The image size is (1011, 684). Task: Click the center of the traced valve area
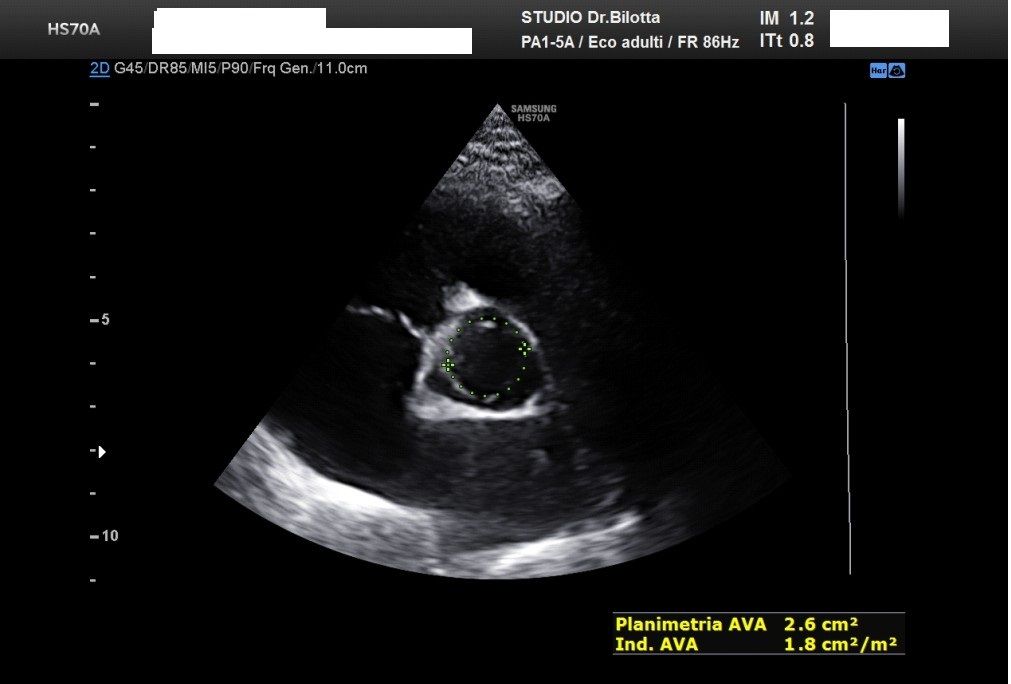tap(486, 358)
